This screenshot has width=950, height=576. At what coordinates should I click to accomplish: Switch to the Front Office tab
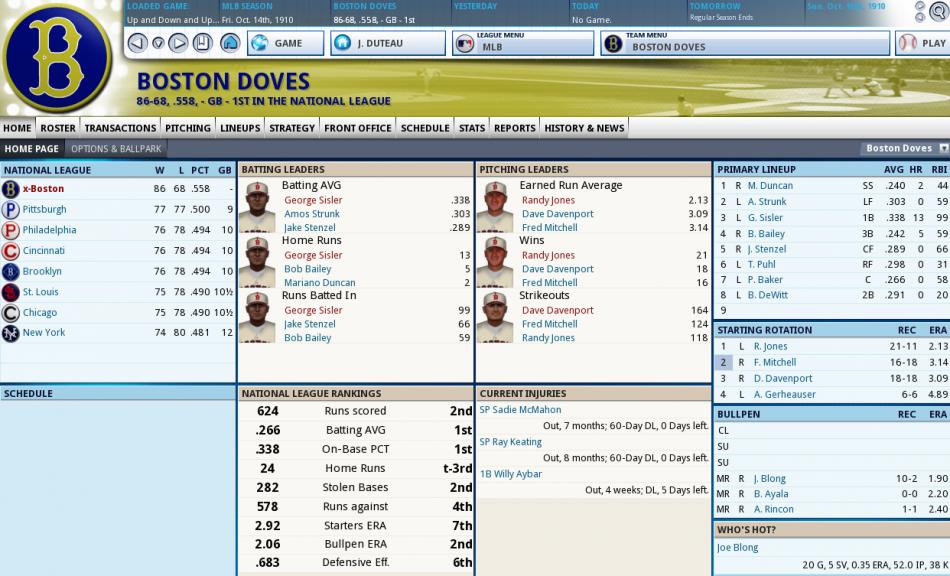pyautogui.click(x=358, y=128)
